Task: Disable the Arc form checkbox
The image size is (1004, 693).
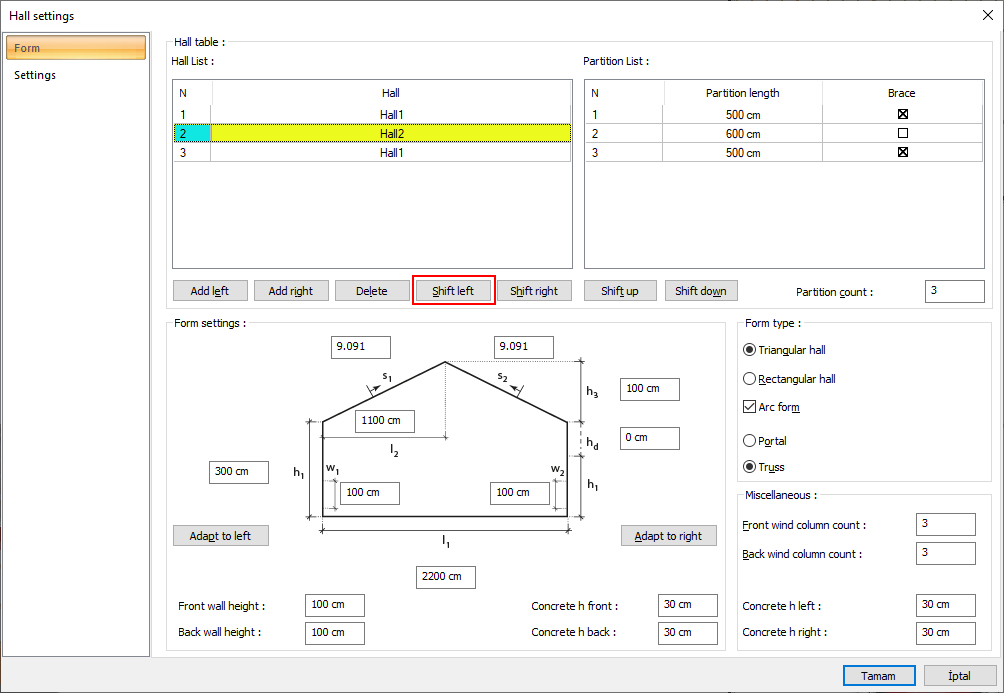Action: [750, 407]
